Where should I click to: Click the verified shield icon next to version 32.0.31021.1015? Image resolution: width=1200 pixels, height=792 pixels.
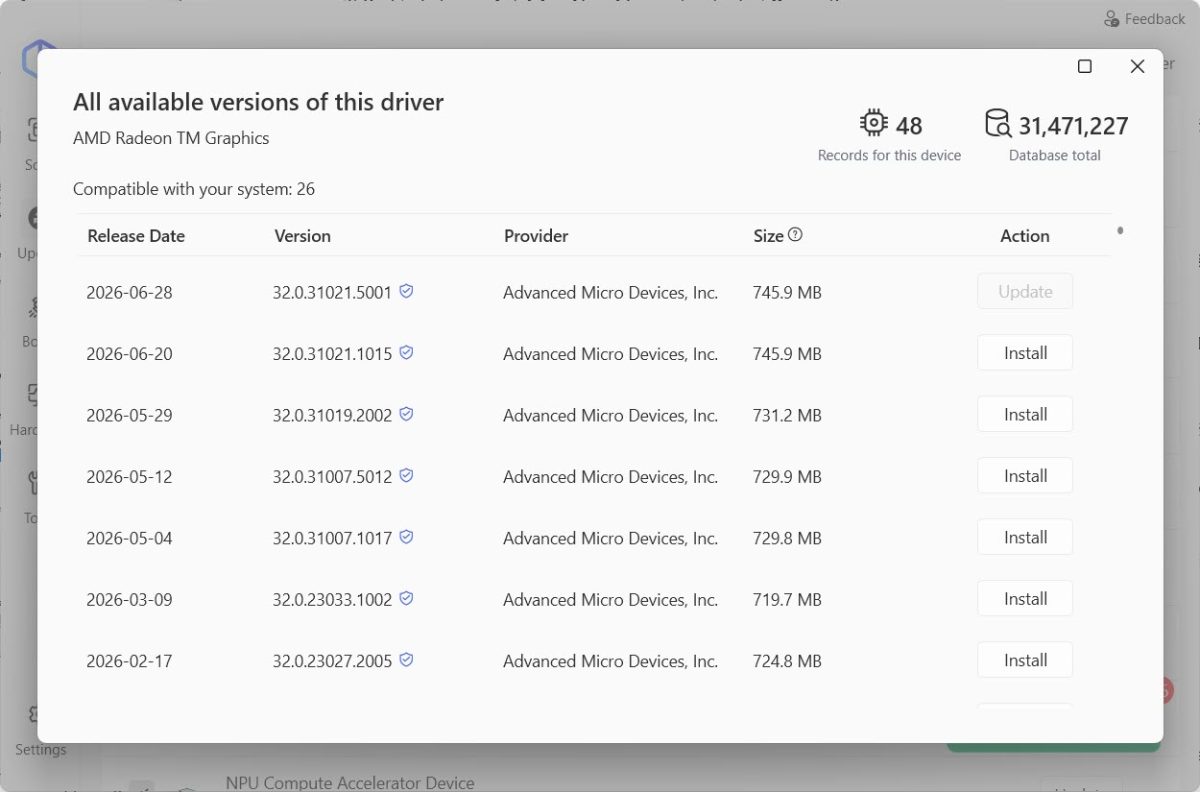(x=406, y=352)
